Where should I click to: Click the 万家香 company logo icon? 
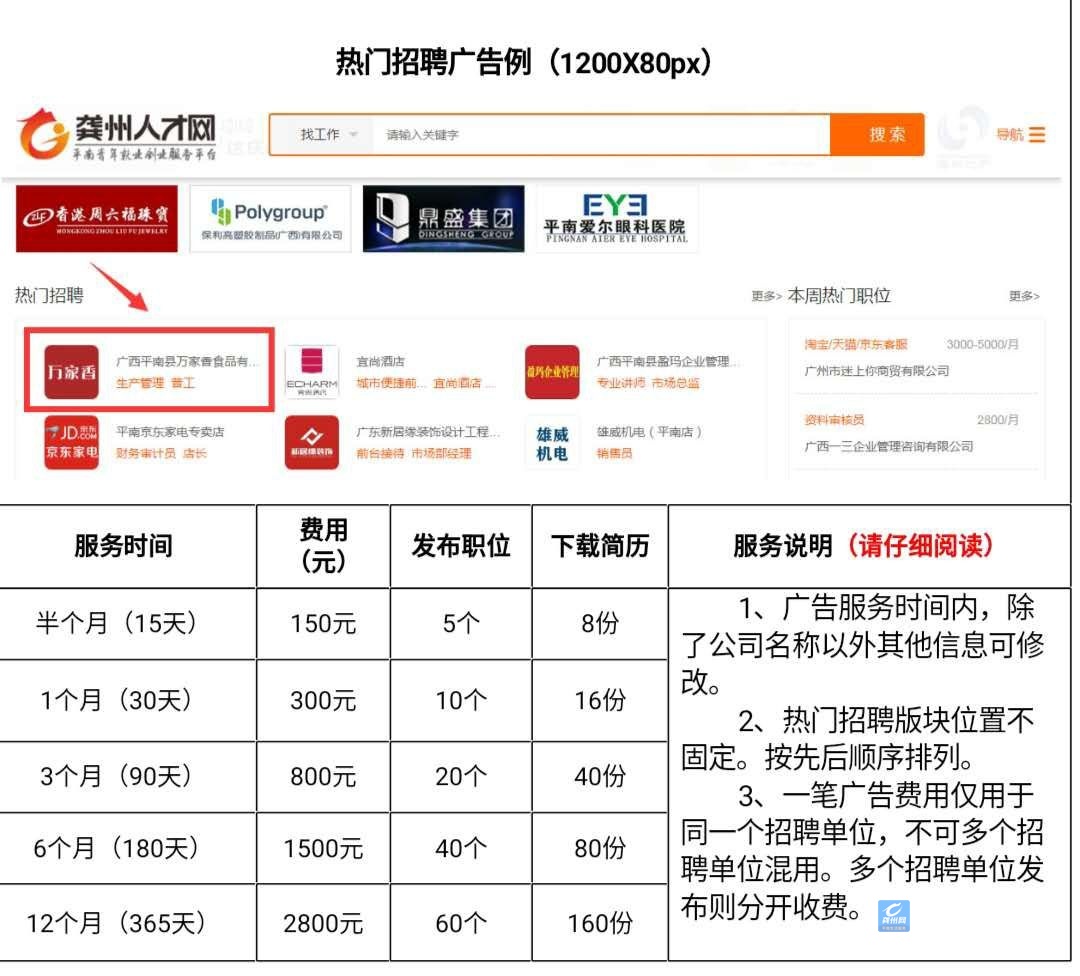[72, 372]
